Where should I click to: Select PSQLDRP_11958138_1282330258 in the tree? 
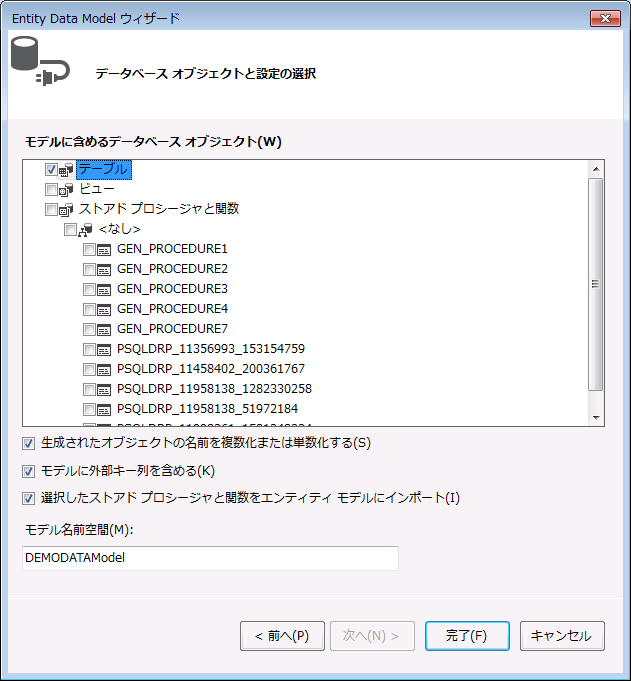click(x=214, y=389)
